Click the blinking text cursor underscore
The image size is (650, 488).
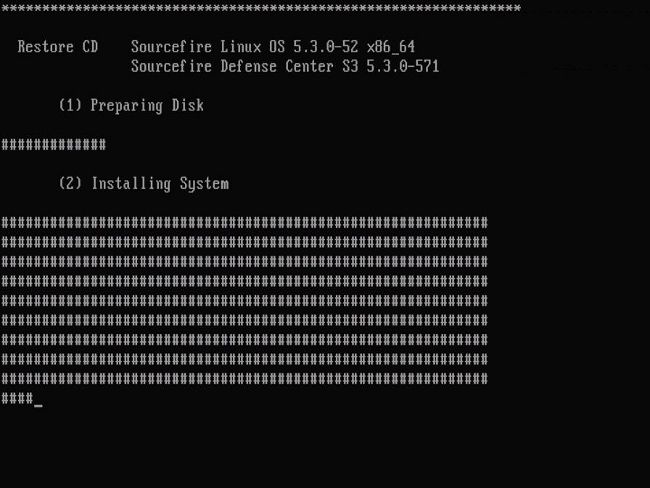38,403
